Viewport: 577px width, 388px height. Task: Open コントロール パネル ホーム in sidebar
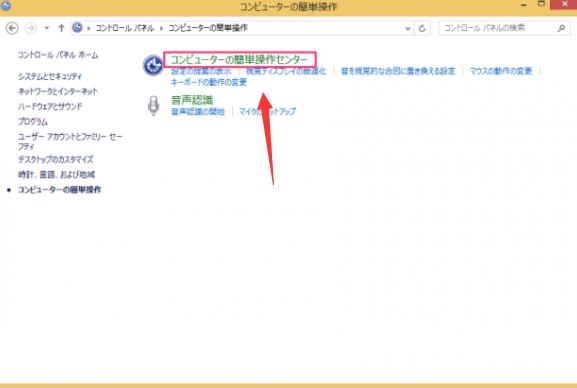click(58, 55)
